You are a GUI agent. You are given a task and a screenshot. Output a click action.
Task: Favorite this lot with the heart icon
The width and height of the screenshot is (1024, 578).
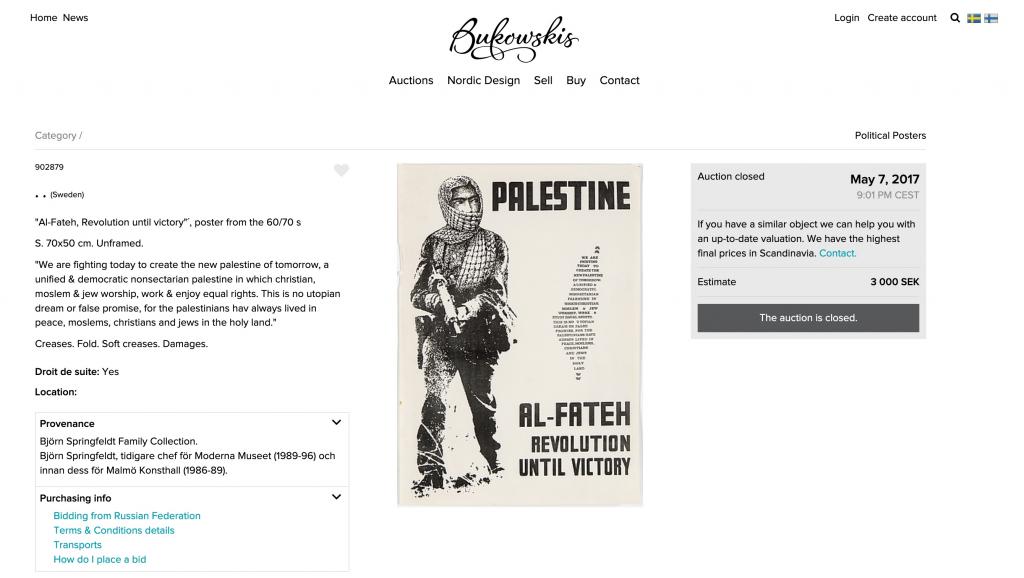(342, 170)
